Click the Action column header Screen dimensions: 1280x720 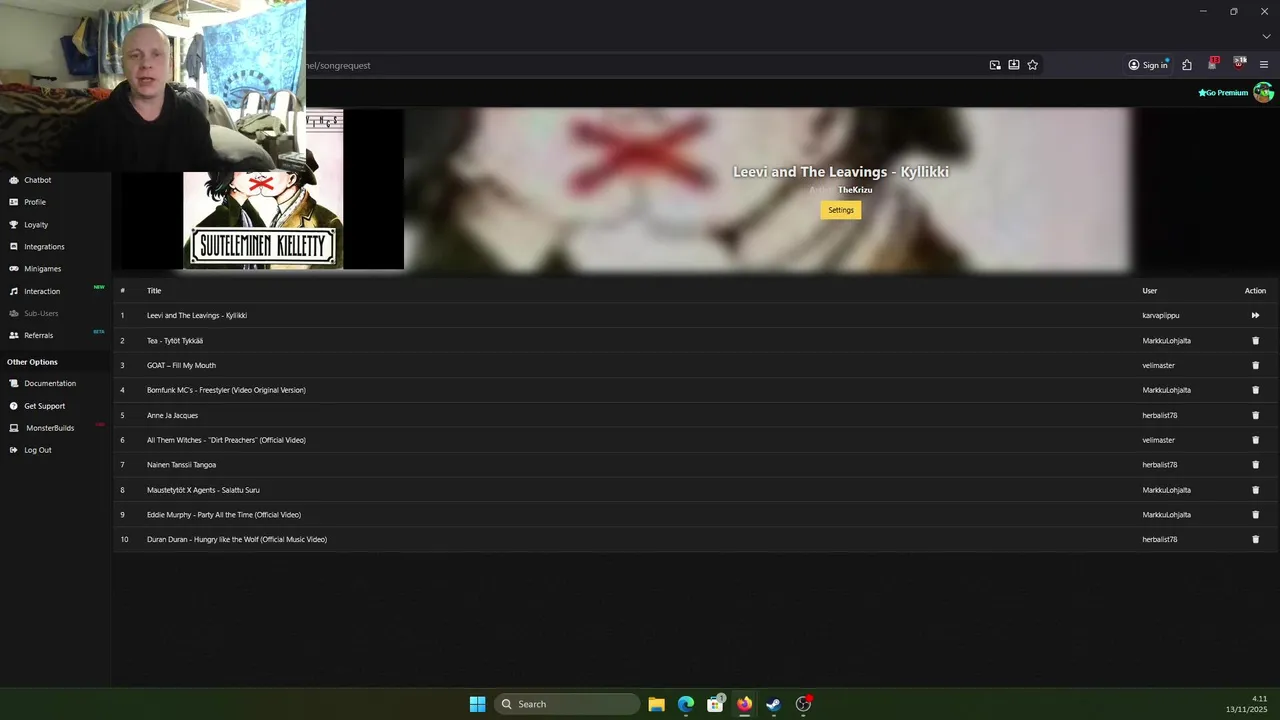(1255, 291)
